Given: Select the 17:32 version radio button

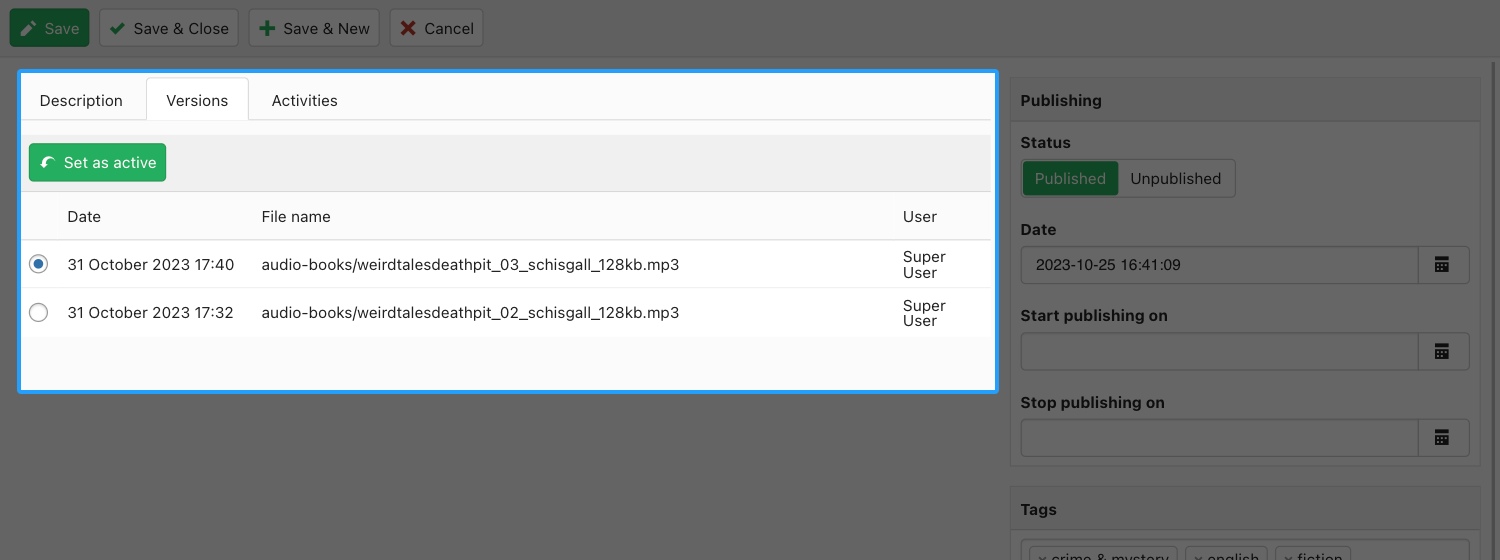Looking at the screenshot, I should pos(39,313).
